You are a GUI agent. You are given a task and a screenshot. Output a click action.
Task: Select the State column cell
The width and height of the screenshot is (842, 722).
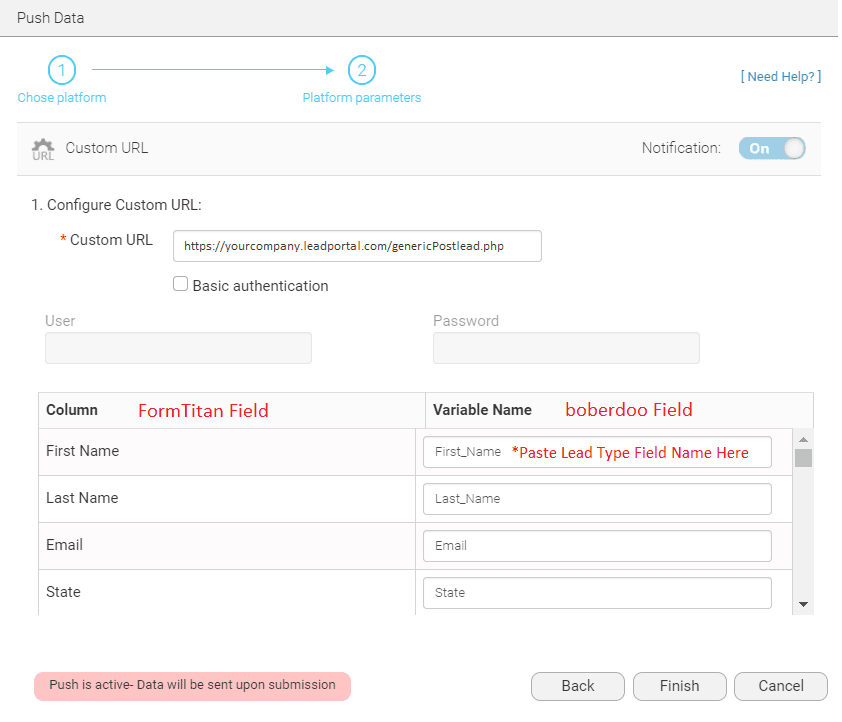227,592
